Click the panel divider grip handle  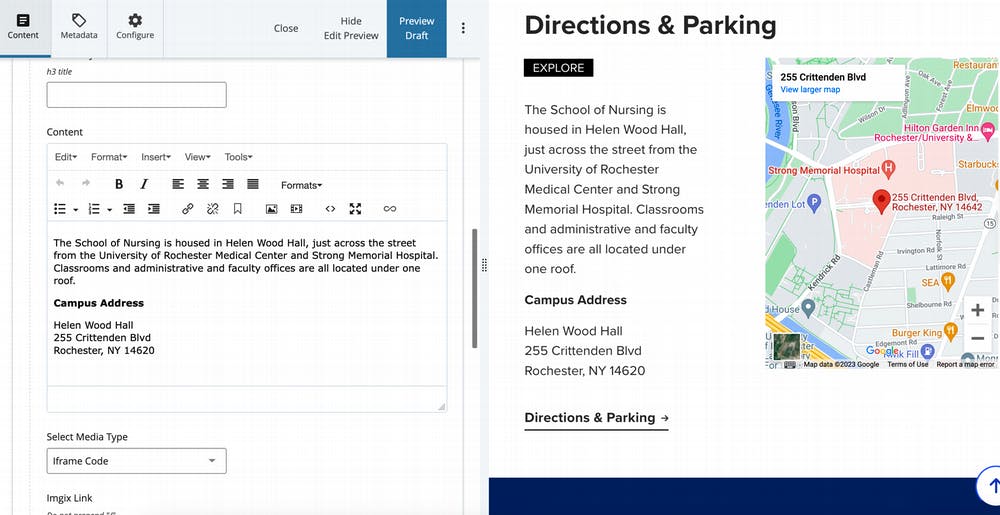pos(484,265)
